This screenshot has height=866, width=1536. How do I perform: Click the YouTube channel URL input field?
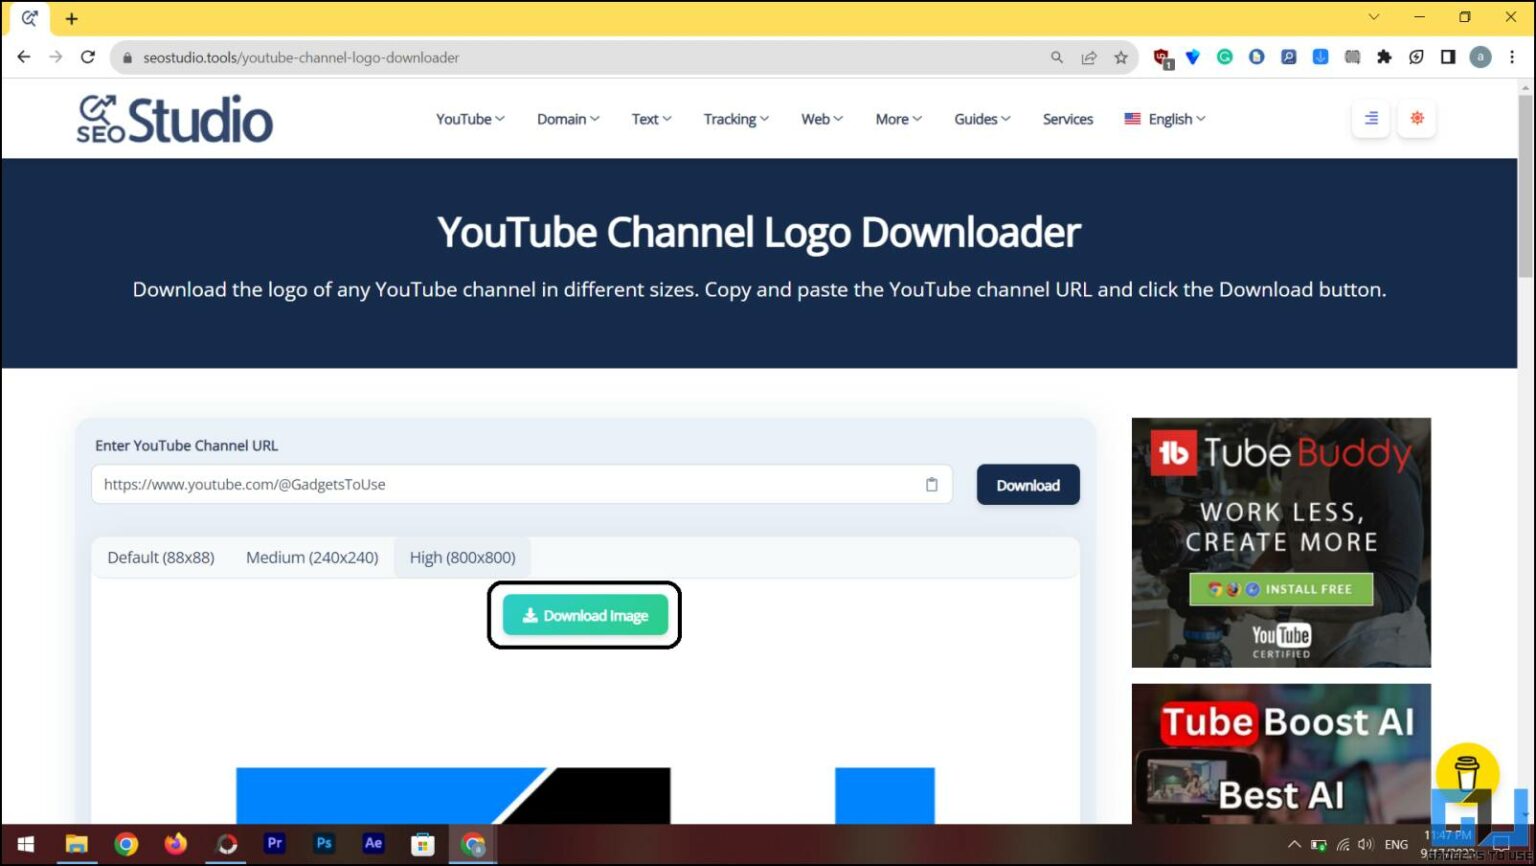(x=500, y=484)
